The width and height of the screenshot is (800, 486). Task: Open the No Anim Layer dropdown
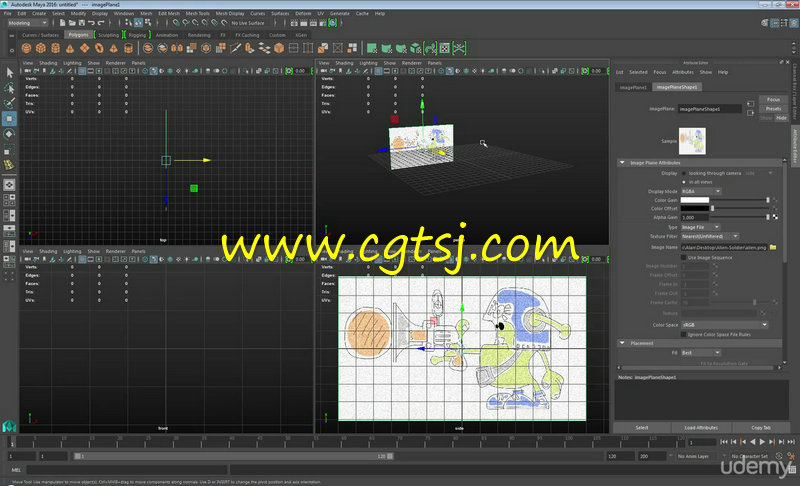[696, 456]
